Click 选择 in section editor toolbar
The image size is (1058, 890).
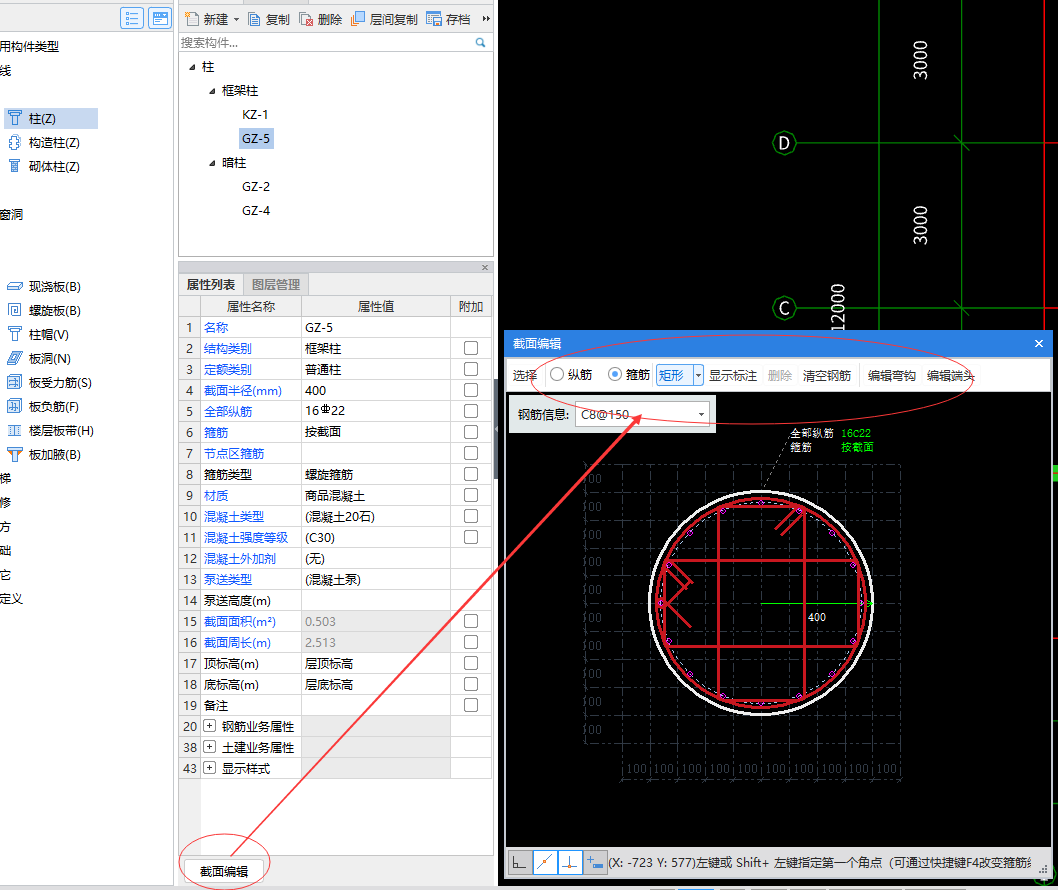pos(524,375)
